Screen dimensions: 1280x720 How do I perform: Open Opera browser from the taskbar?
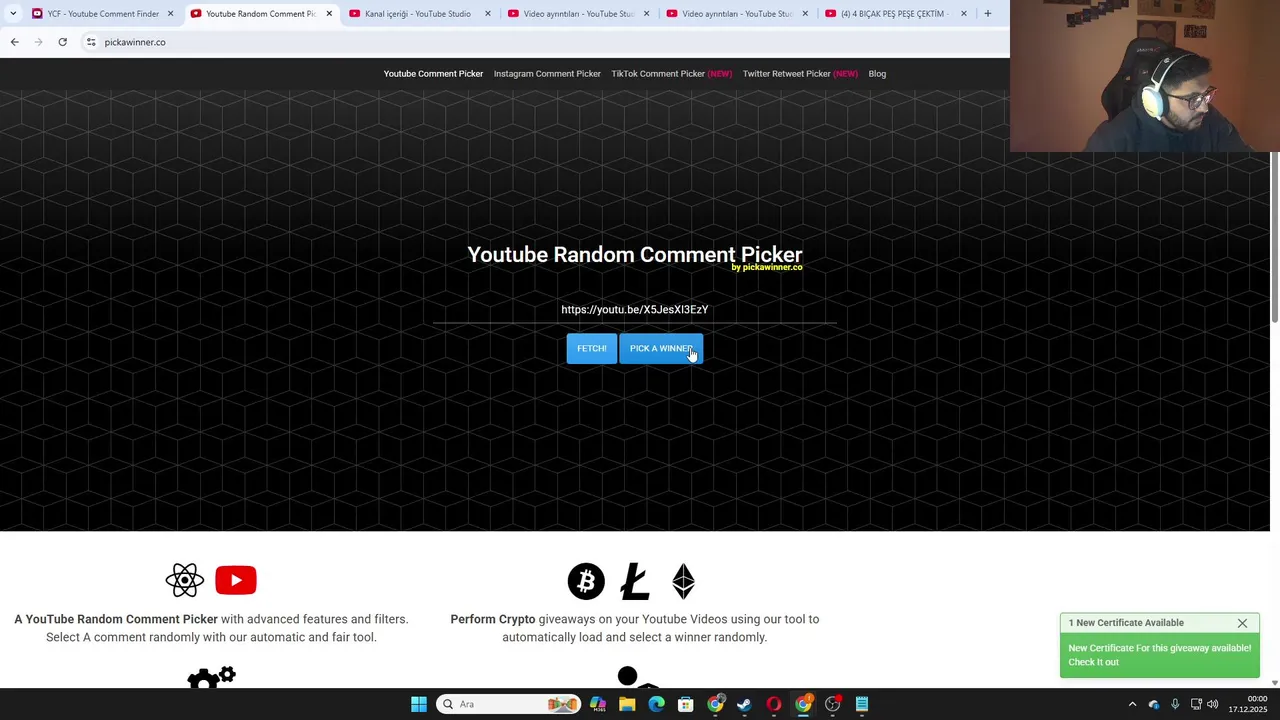[774, 704]
